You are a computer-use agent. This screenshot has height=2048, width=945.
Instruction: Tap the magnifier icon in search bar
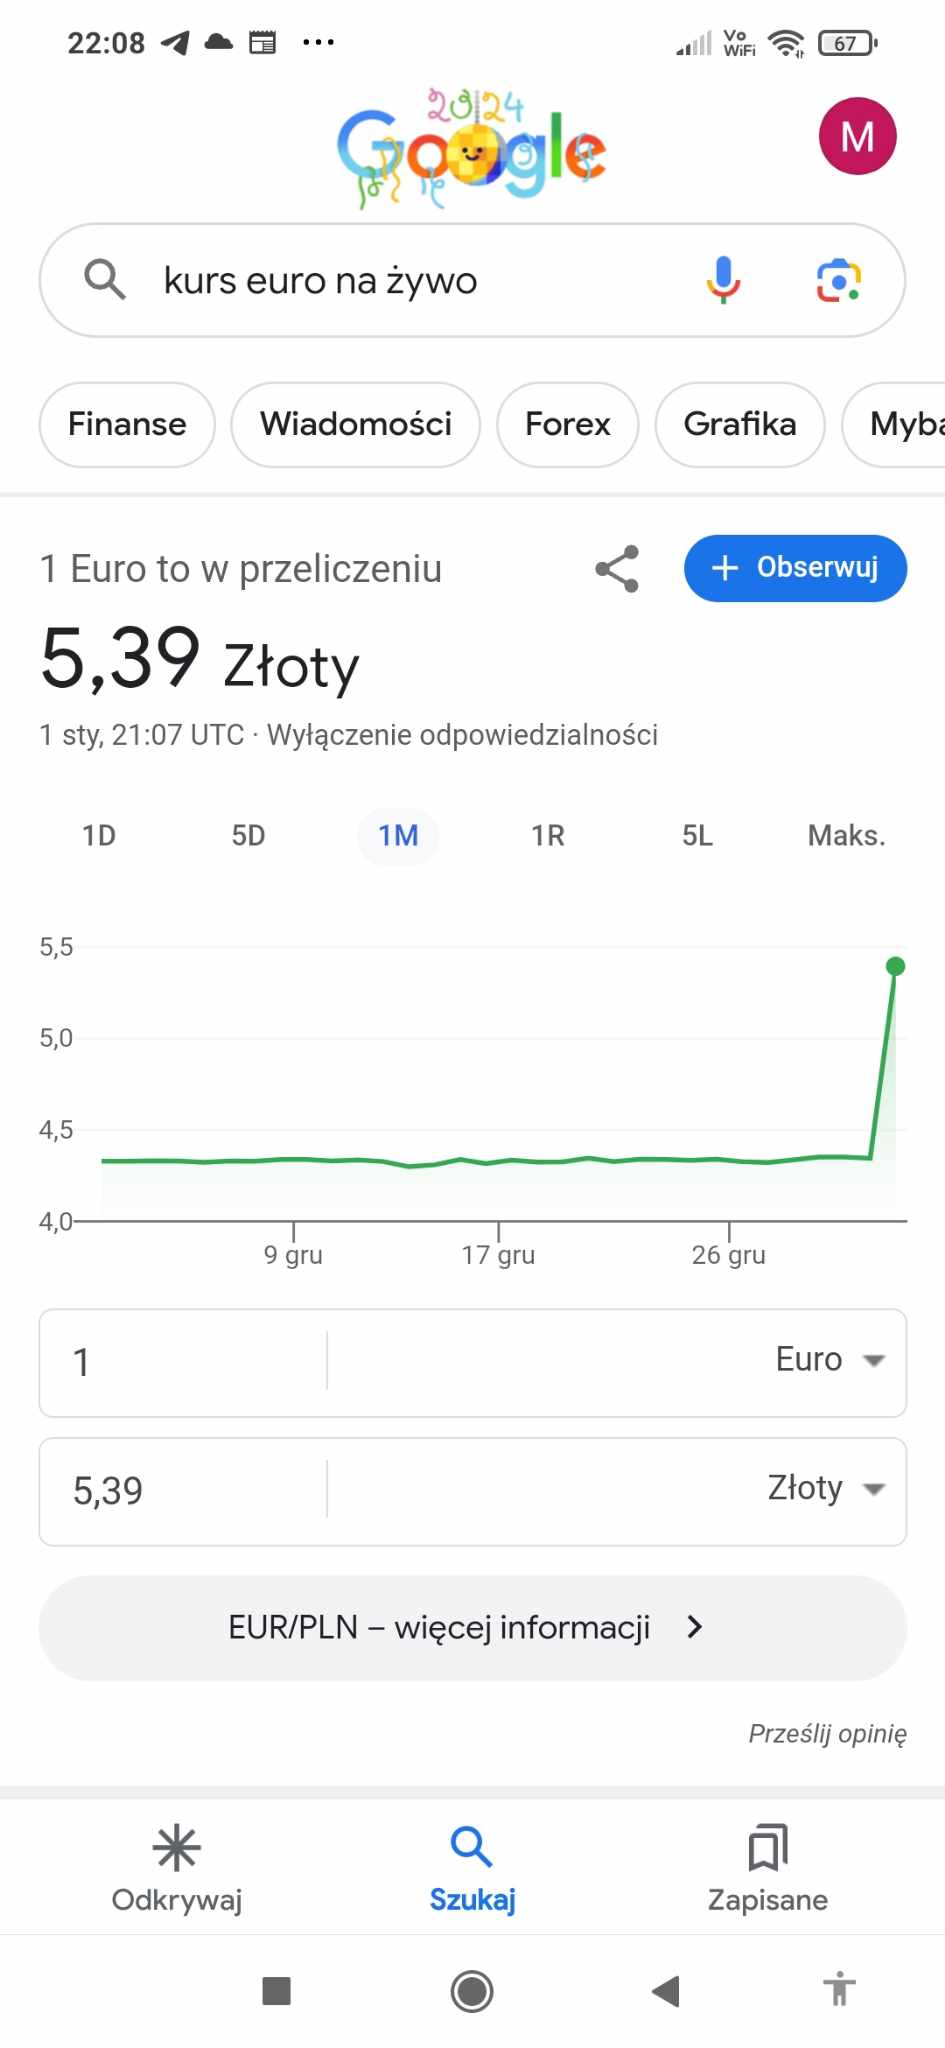click(x=104, y=280)
